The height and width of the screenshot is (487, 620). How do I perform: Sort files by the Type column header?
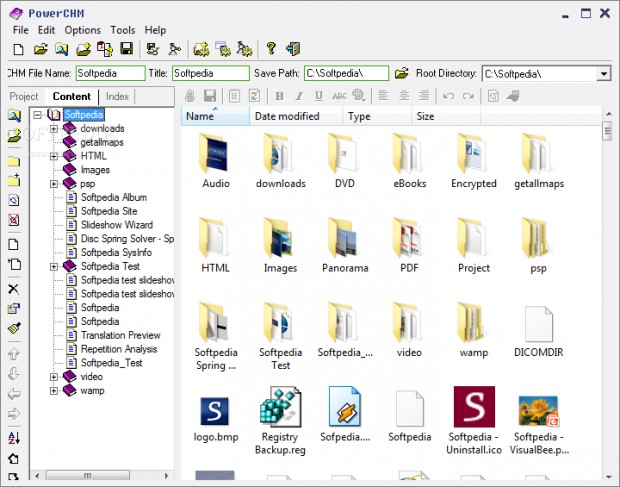377,116
